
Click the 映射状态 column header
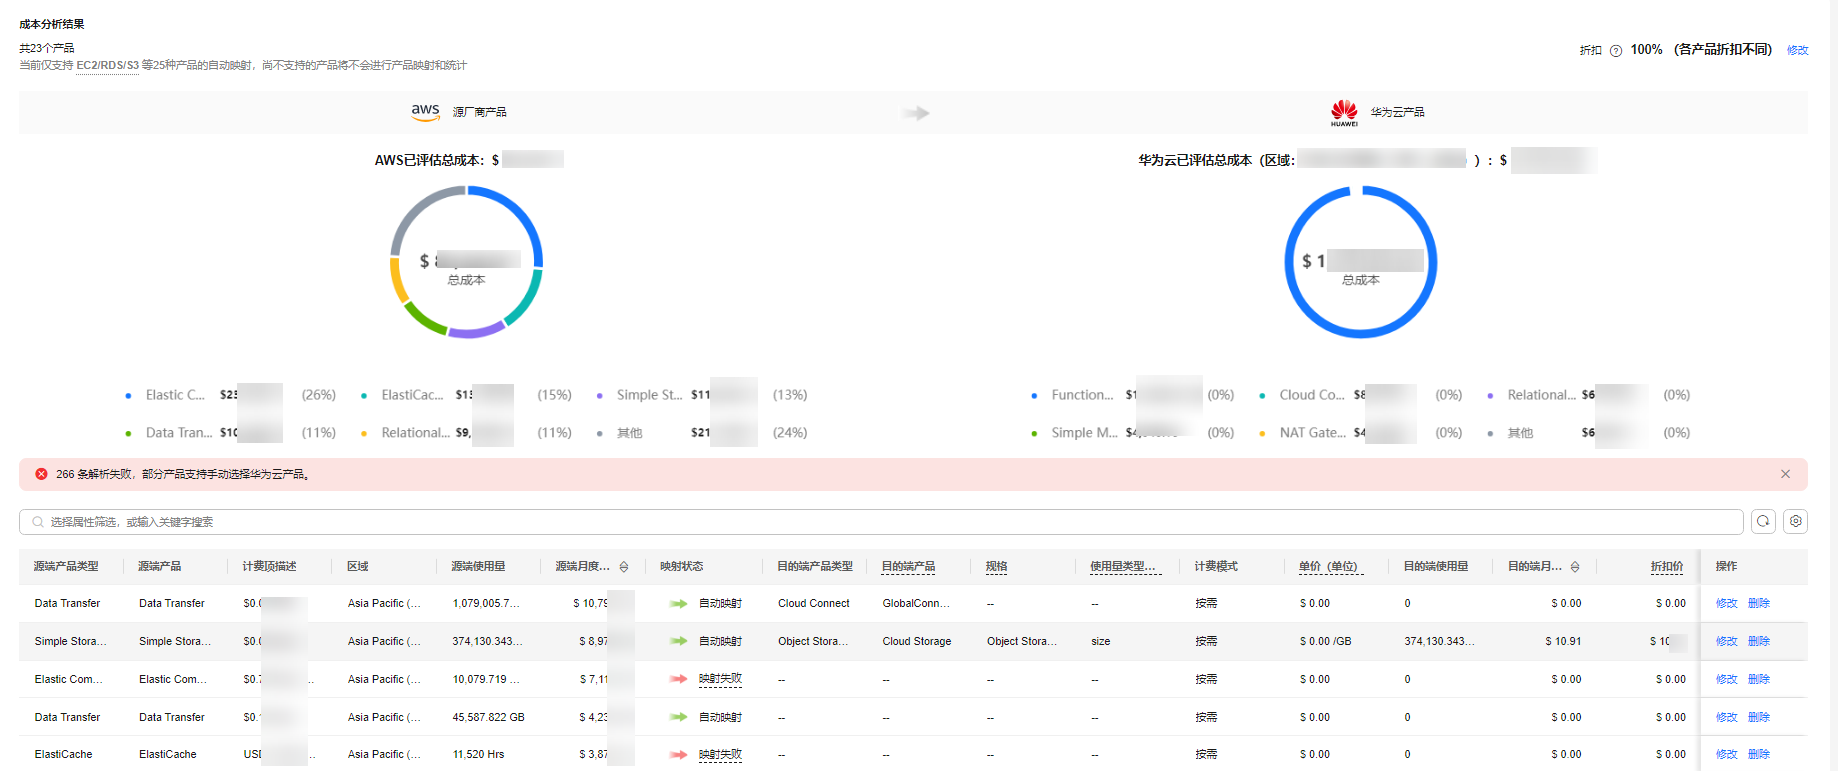click(x=681, y=566)
